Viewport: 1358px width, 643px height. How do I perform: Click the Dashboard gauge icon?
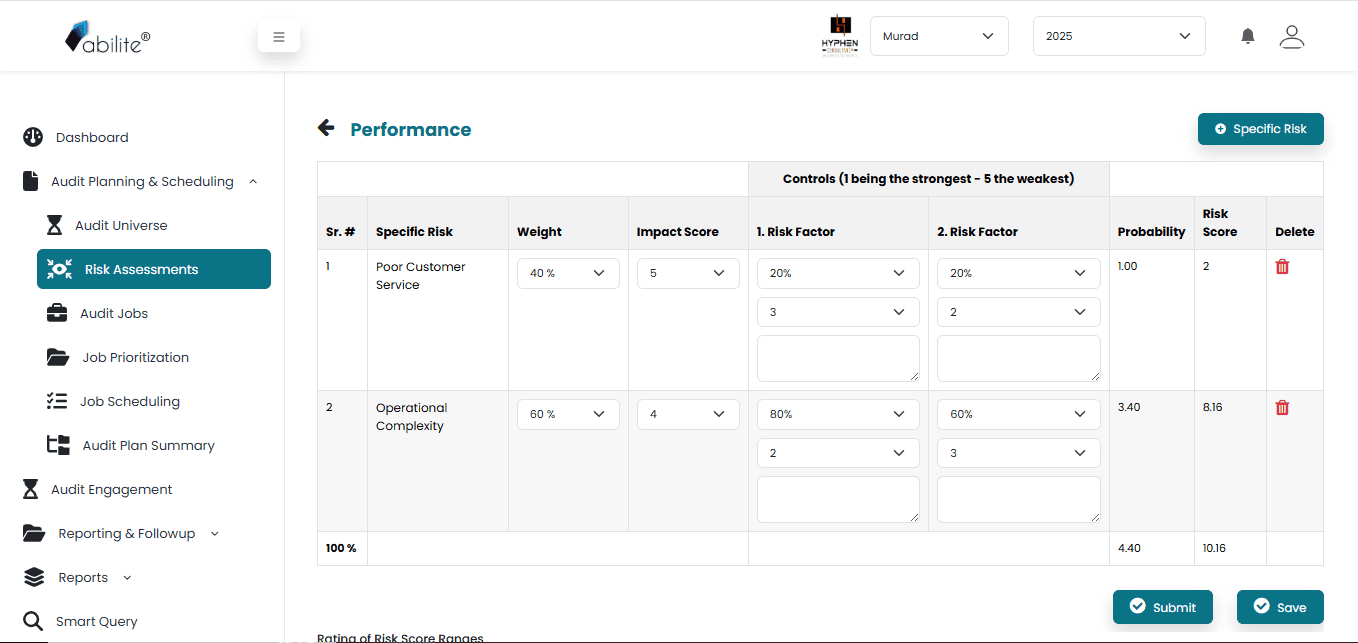pyautogui.click(x=33, y=137)
